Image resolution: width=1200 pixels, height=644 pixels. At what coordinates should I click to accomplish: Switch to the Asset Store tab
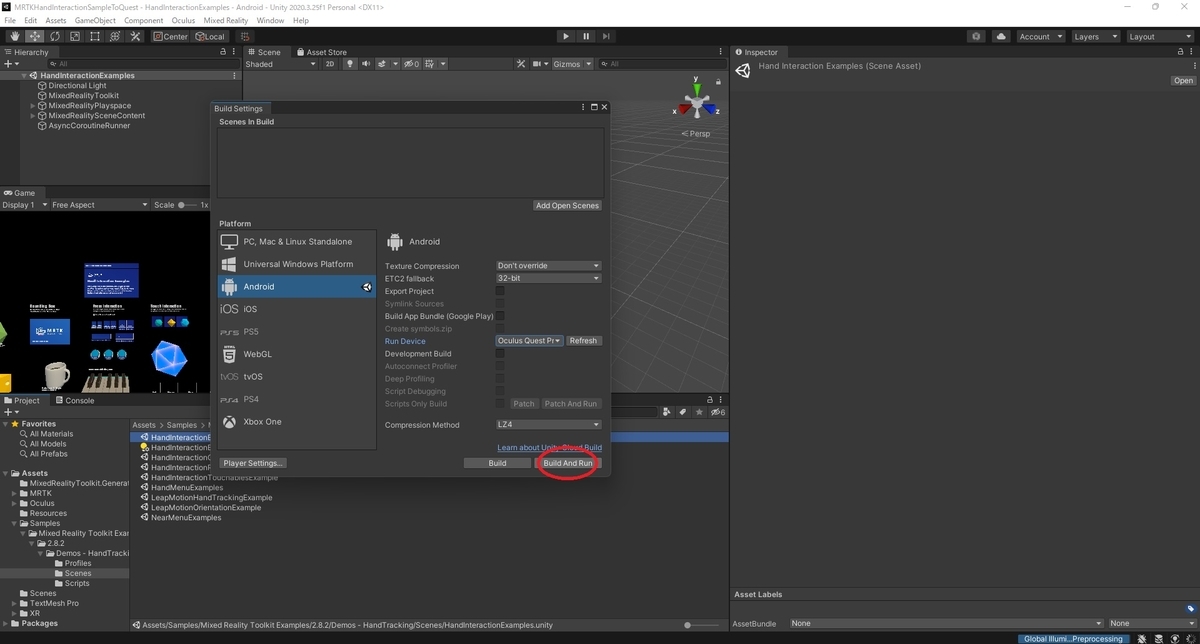point(321,52)
